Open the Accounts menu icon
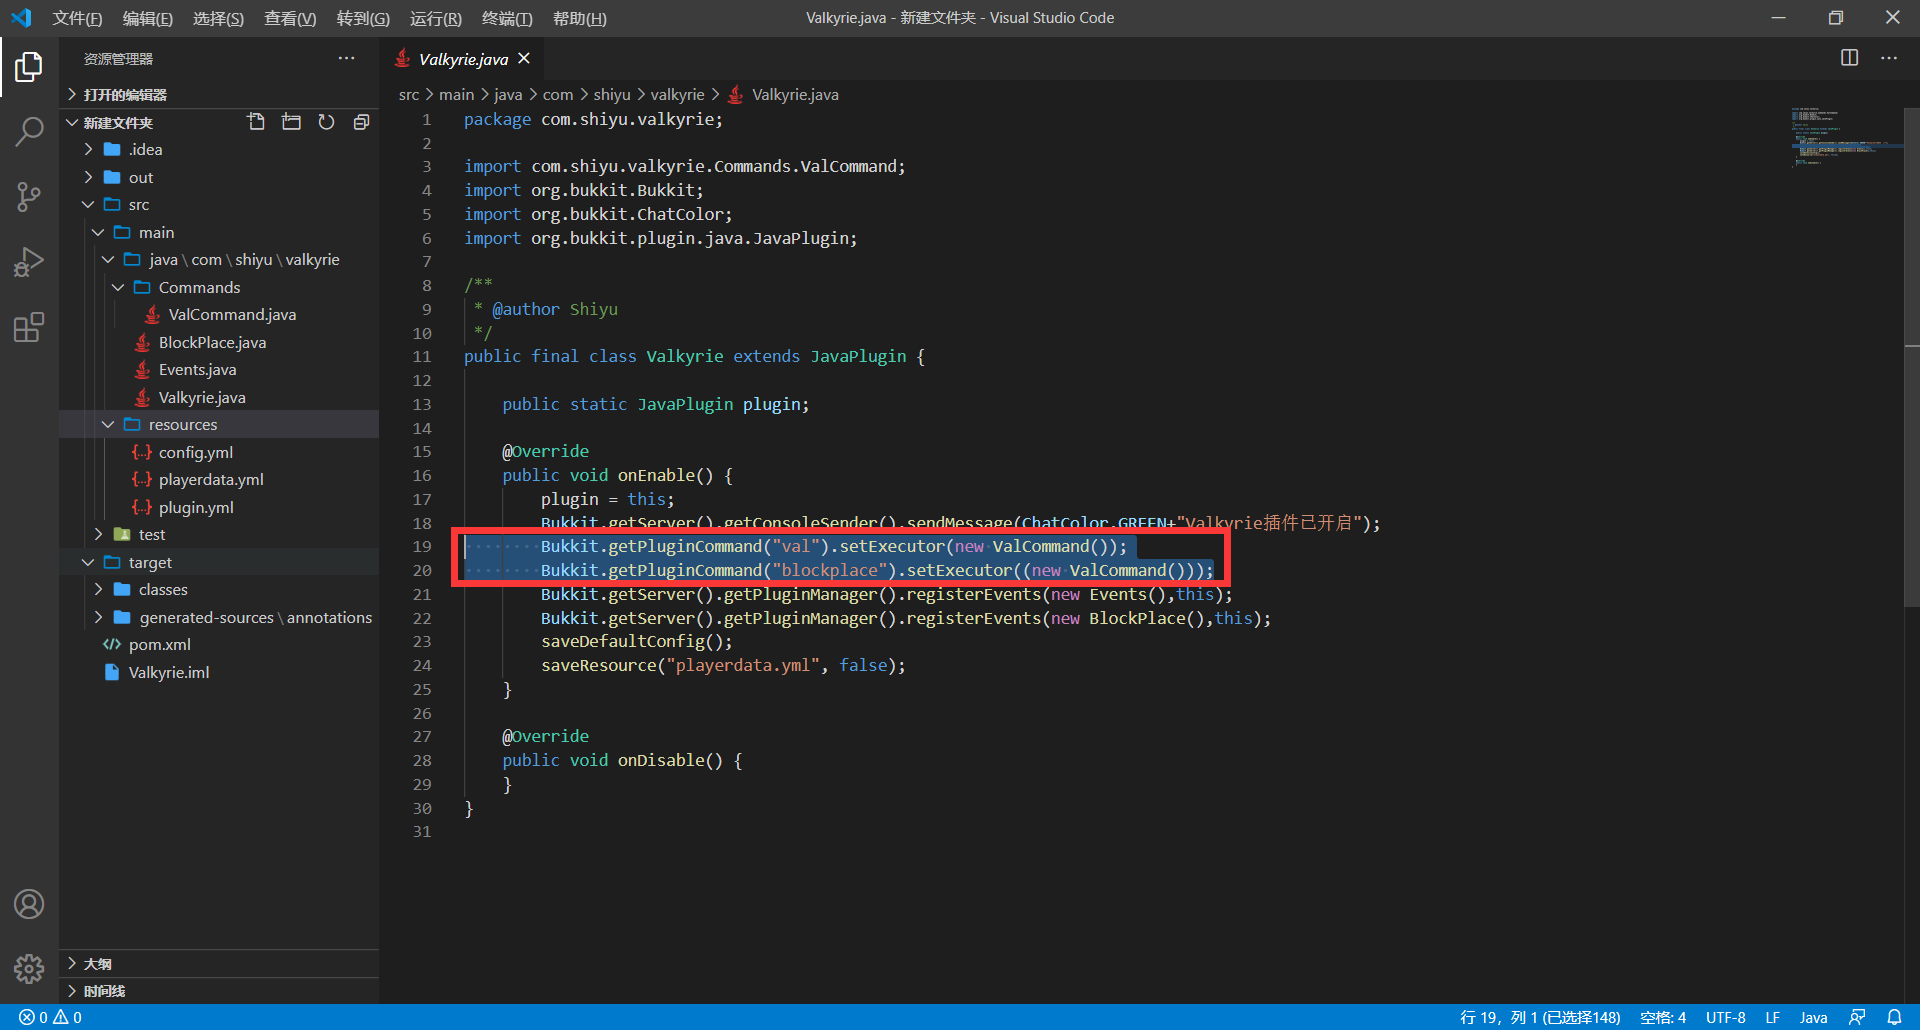Image resolution: width=1920 pixels, height=1030 pixels. [29, 904]
